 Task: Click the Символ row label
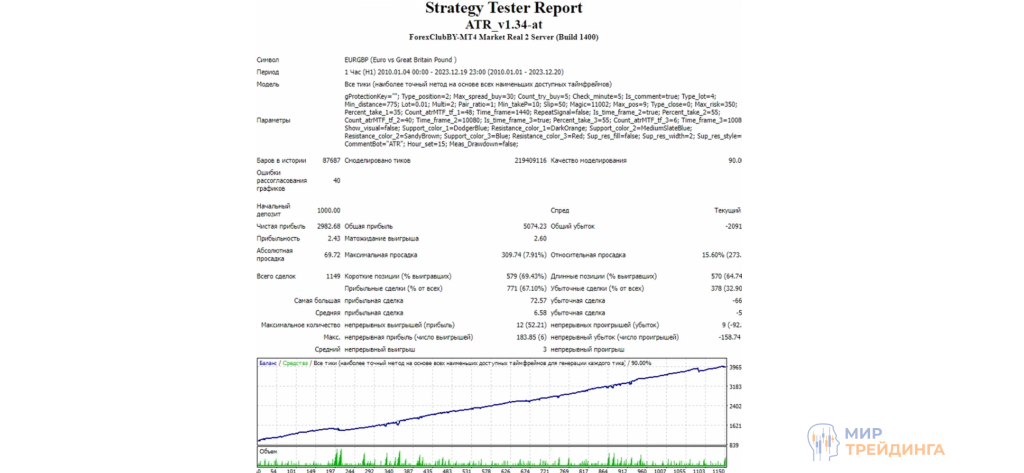click(x=268, y=59)
